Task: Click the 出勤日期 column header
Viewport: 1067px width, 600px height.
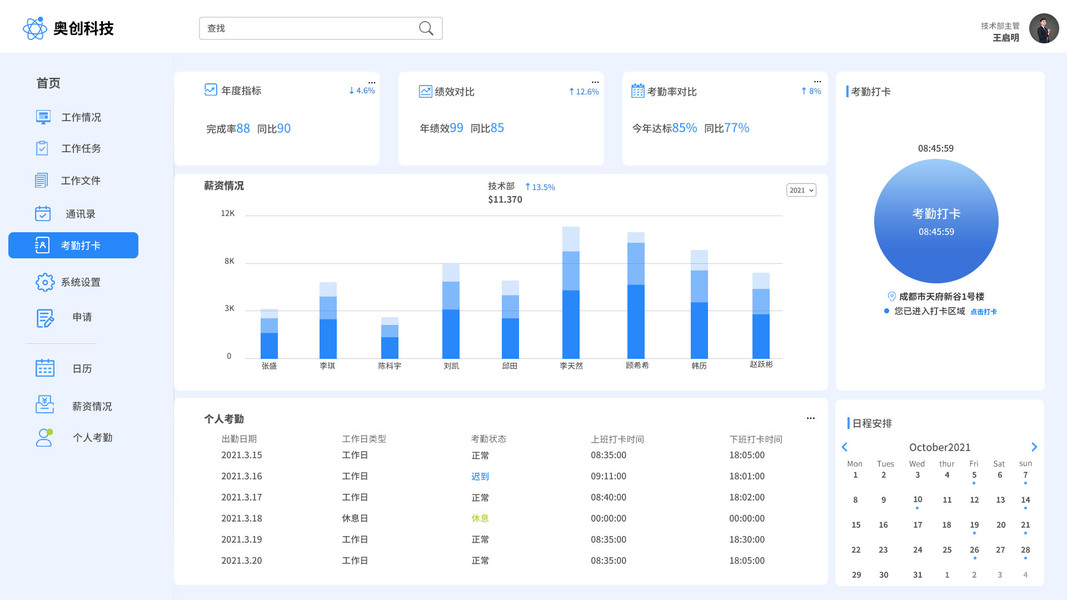Action: coord(239,439)
